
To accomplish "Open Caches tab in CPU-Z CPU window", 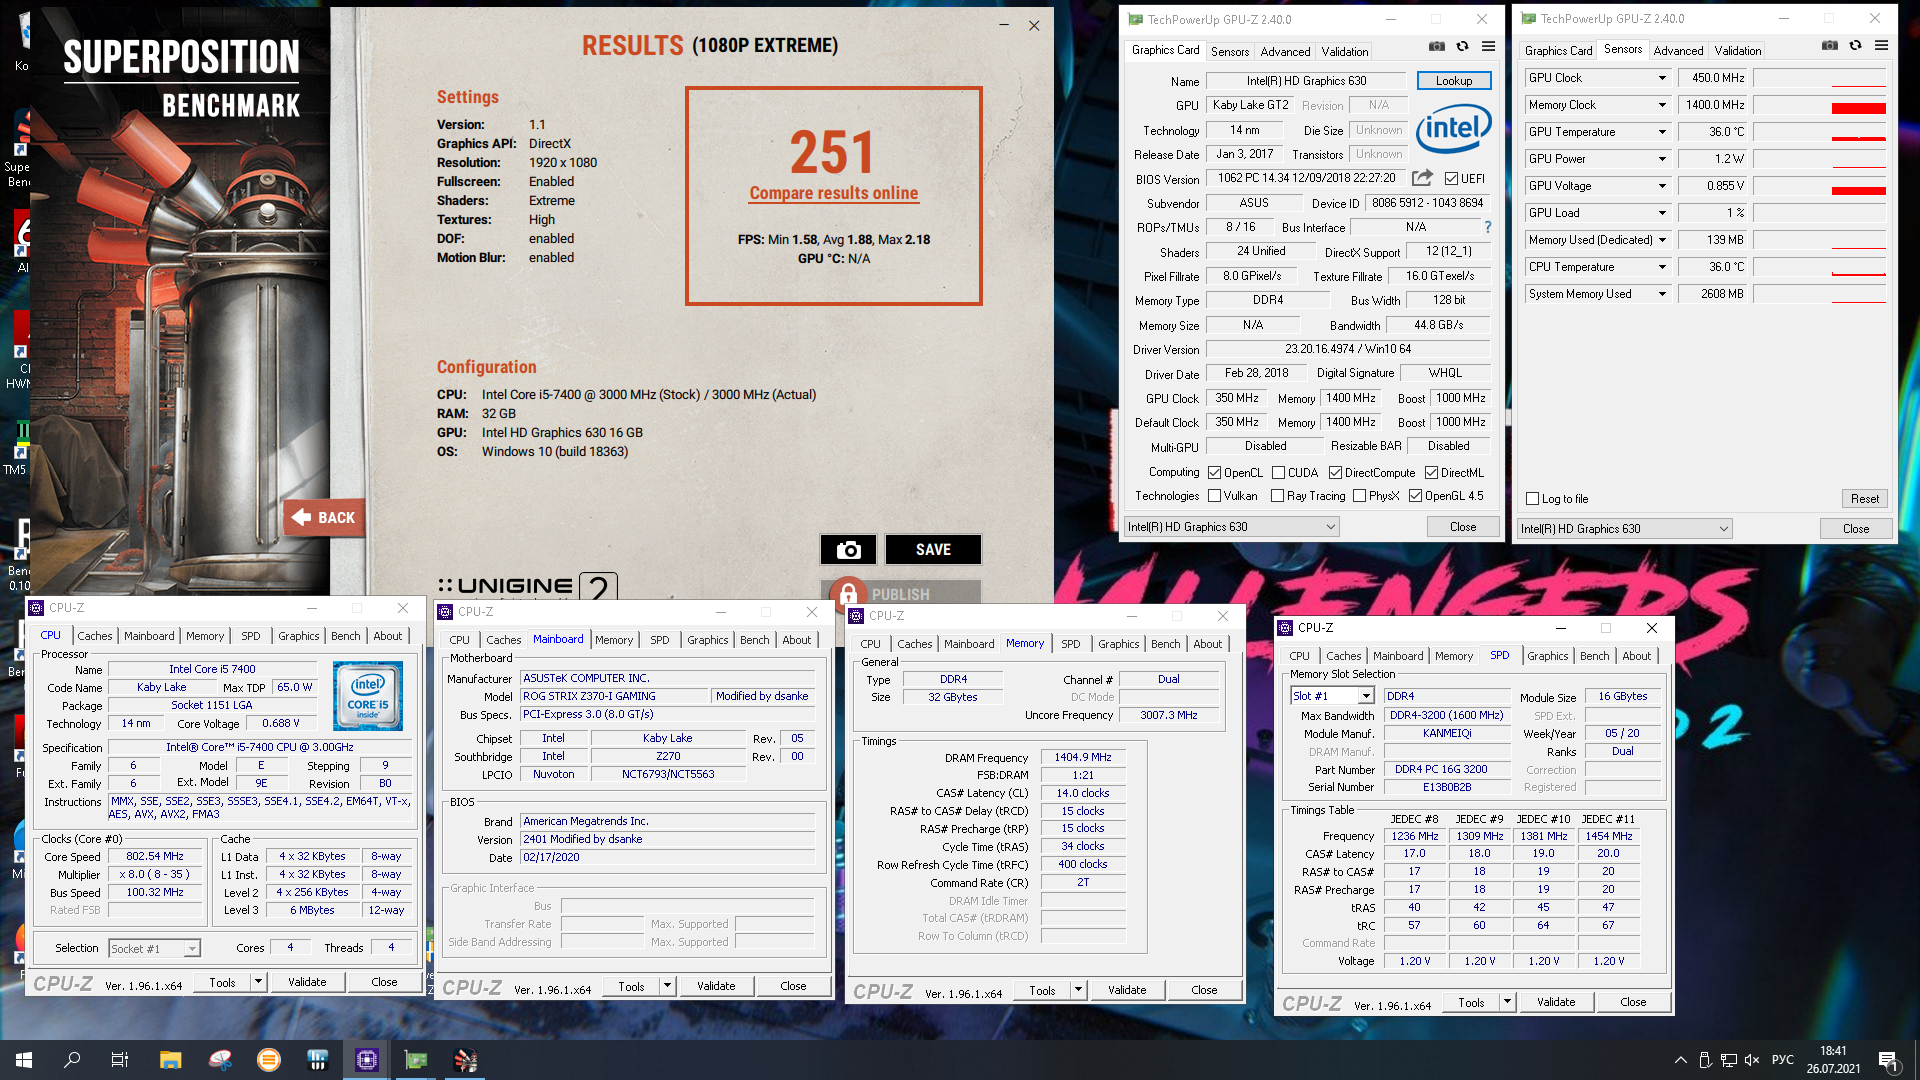I will point(95,636).
